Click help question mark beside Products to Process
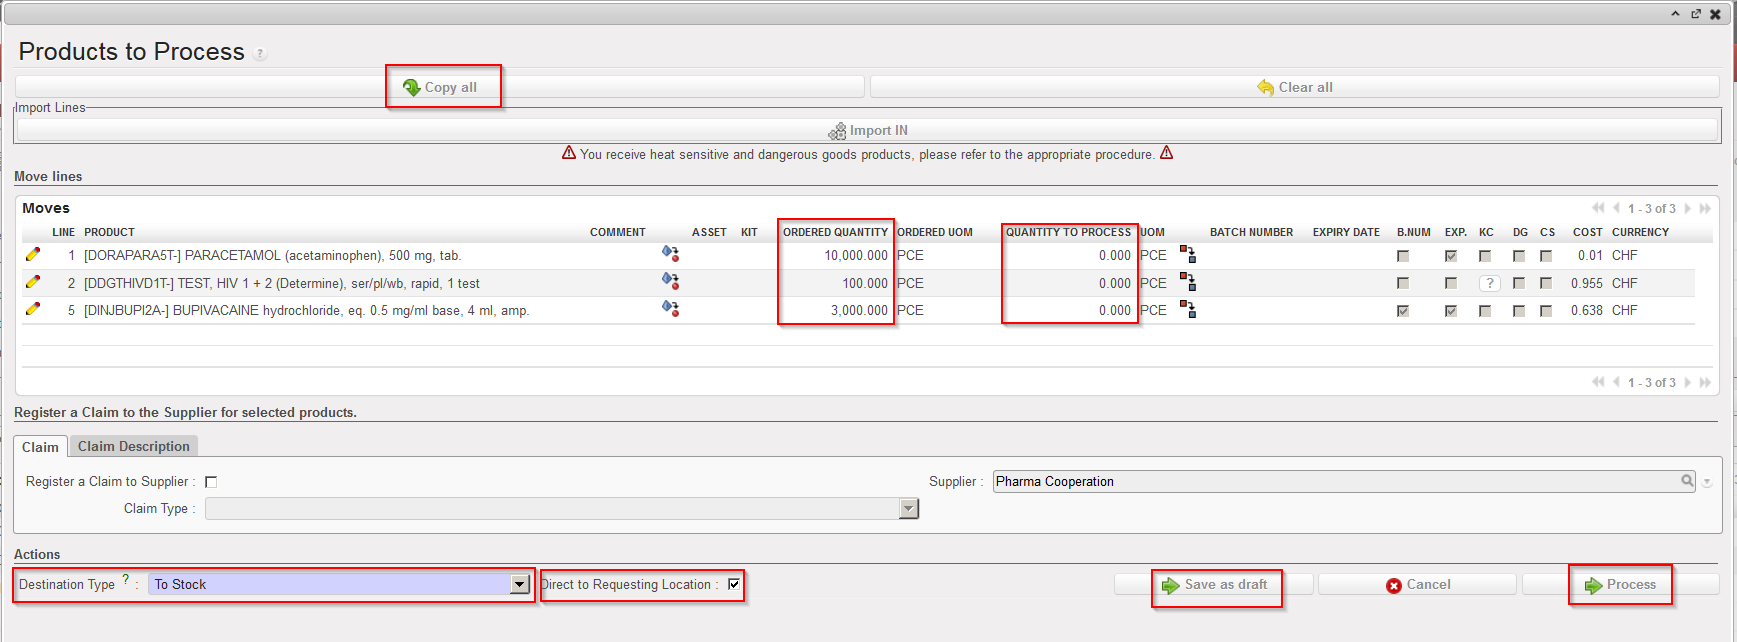1737x642 pixels. [x=260, y=54]
